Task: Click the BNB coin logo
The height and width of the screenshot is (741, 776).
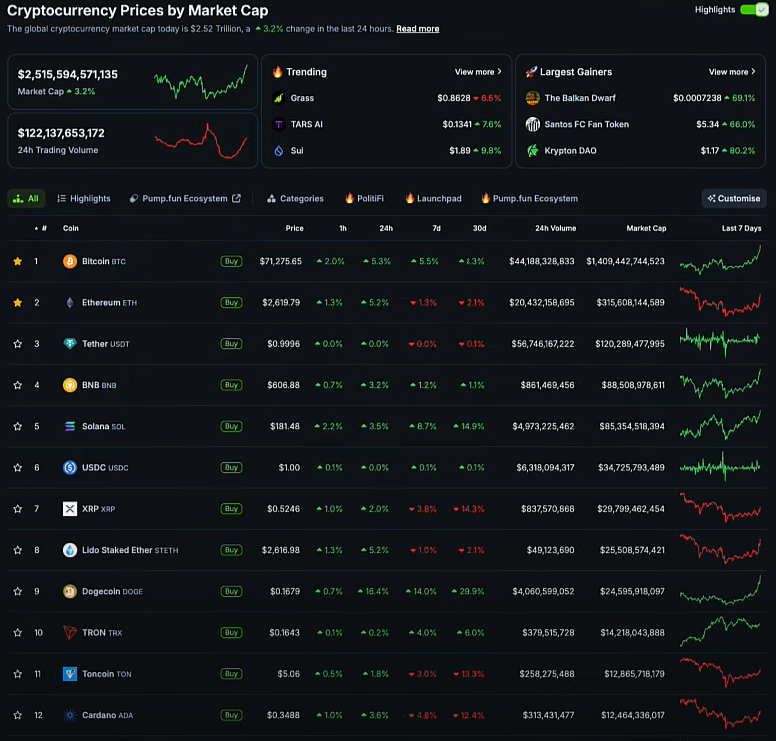Action: (70, 385)
